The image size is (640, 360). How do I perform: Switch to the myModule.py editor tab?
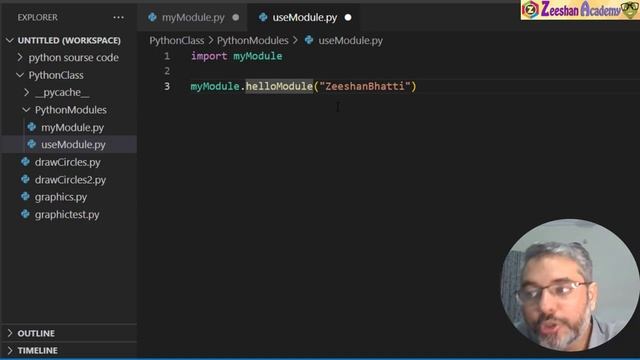click(193, 18)
